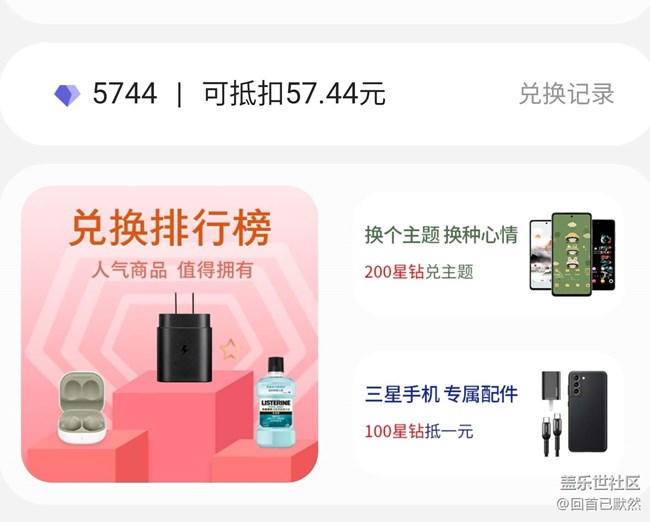Tap the 200星钻兑主题 text
Screen dimensions: 650x522
pos(419,272)
